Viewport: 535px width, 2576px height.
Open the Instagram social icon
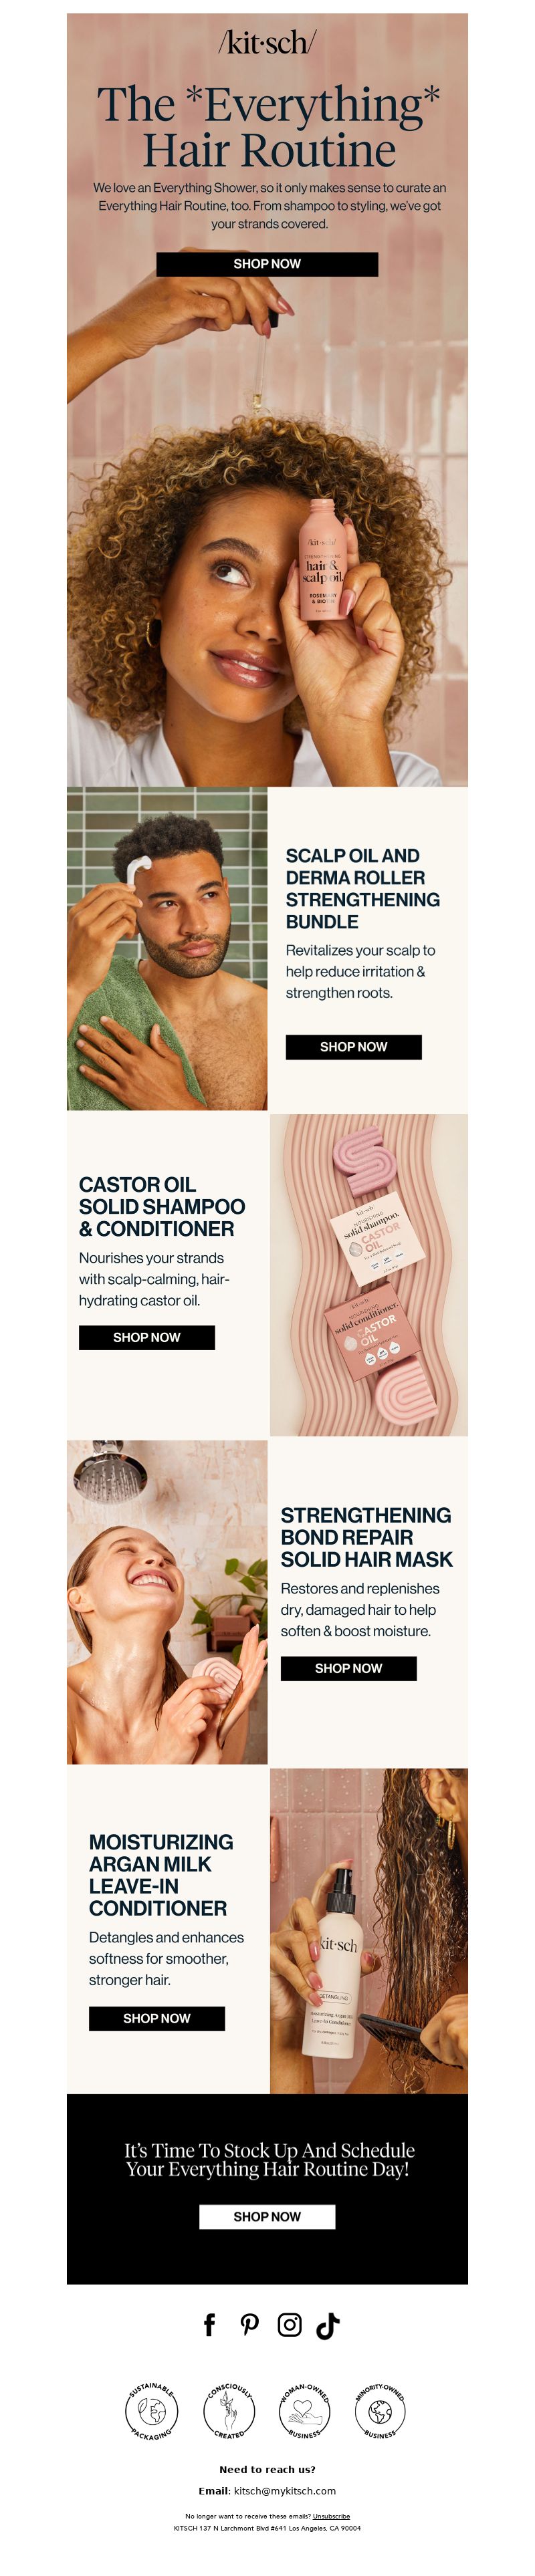point(290,2325)
